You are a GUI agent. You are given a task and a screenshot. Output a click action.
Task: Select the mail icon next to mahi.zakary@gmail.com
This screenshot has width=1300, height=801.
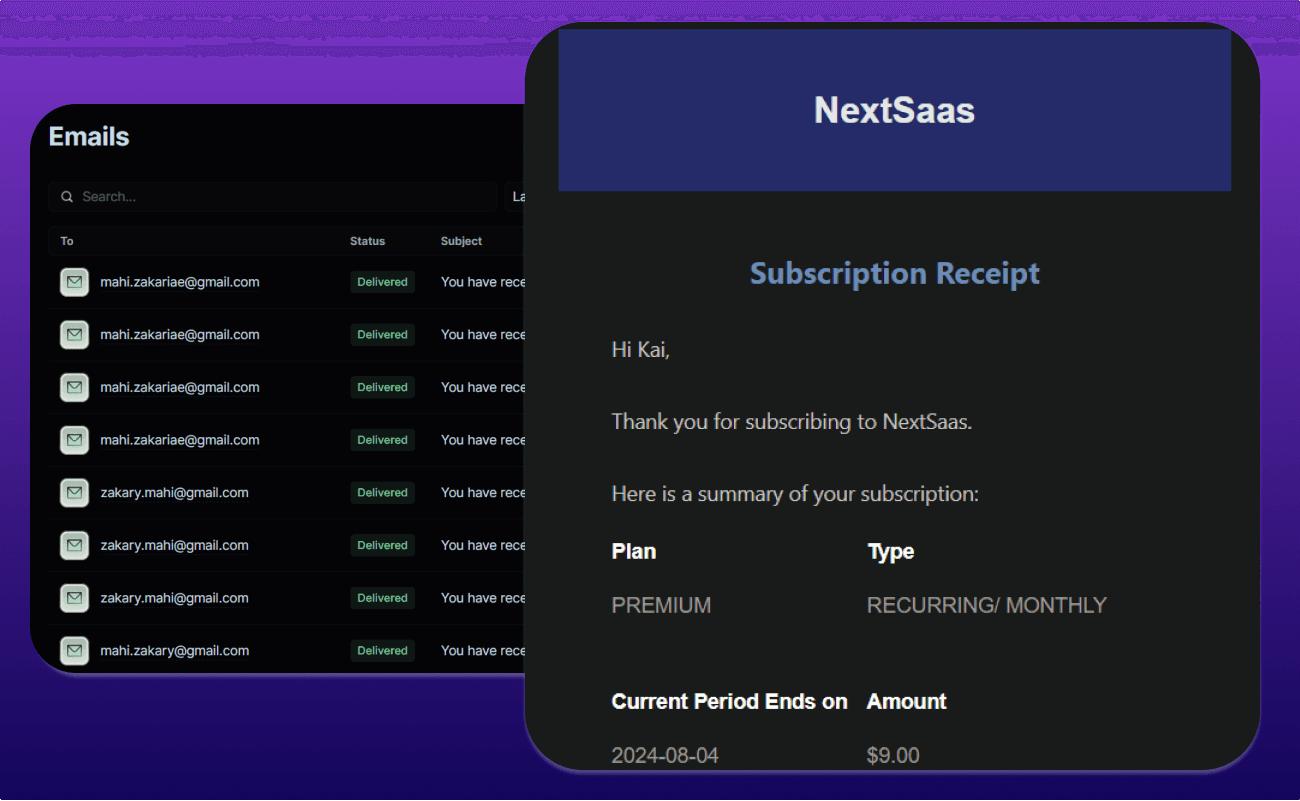[74, 651]
